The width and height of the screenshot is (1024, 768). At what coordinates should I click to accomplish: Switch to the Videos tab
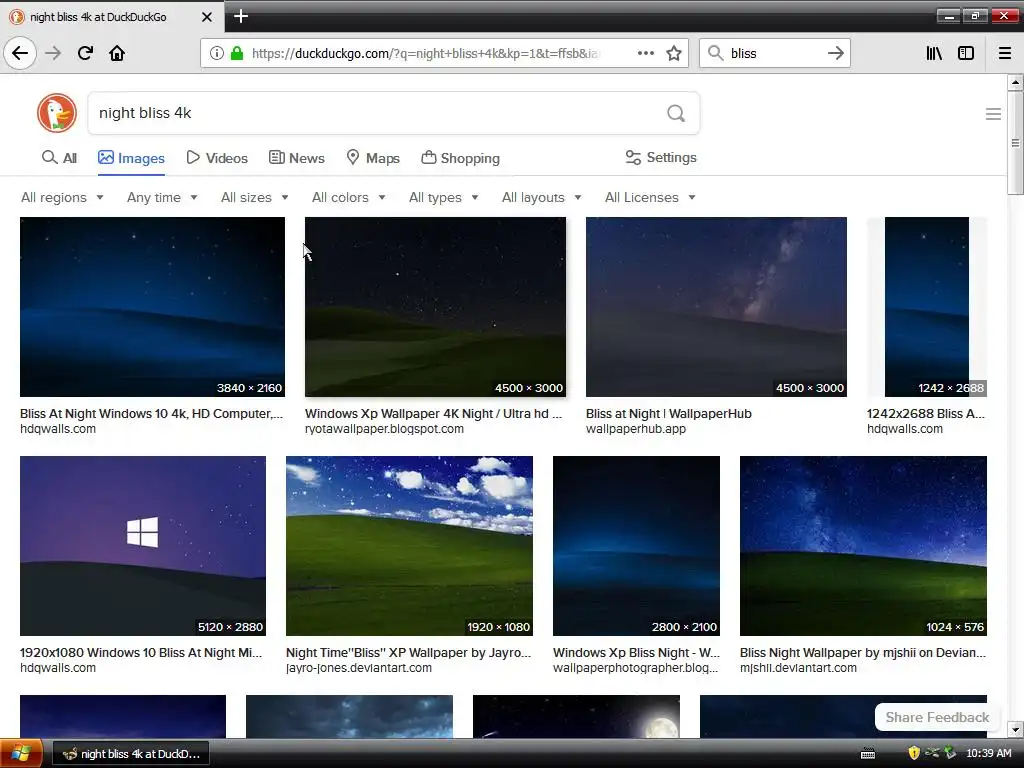[217, 158]
